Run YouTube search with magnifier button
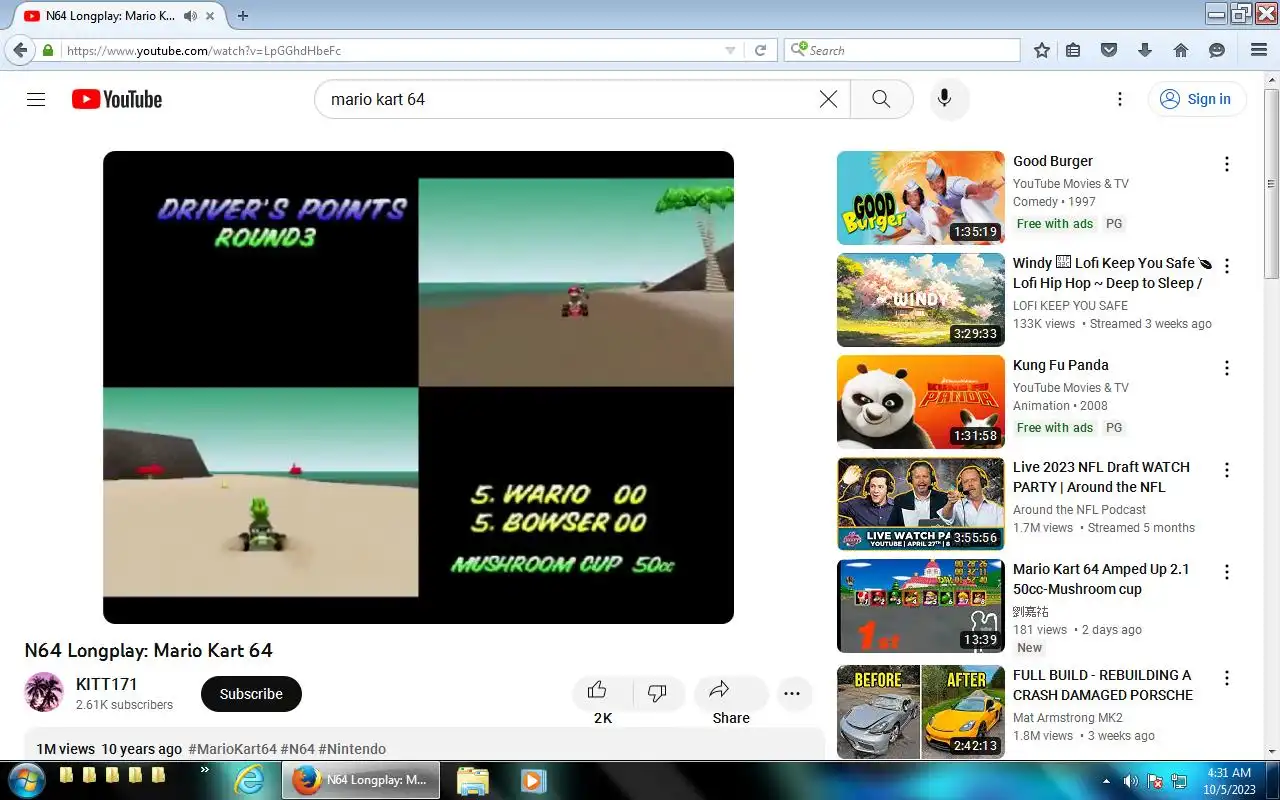This screenshot has width=1280, height=800. pos(881,99)
